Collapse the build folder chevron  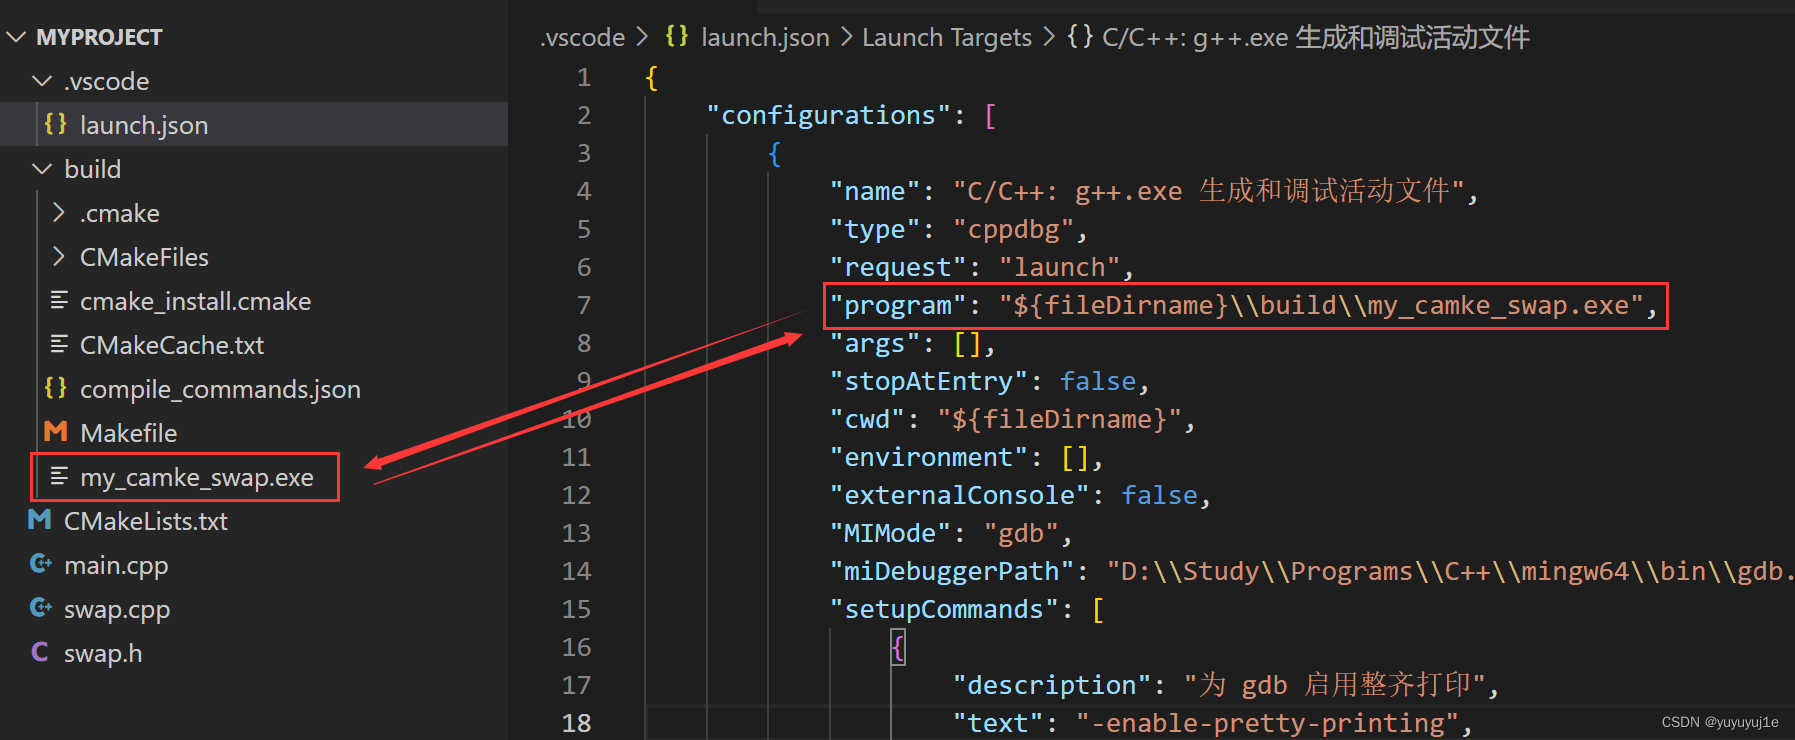(42, 169)
